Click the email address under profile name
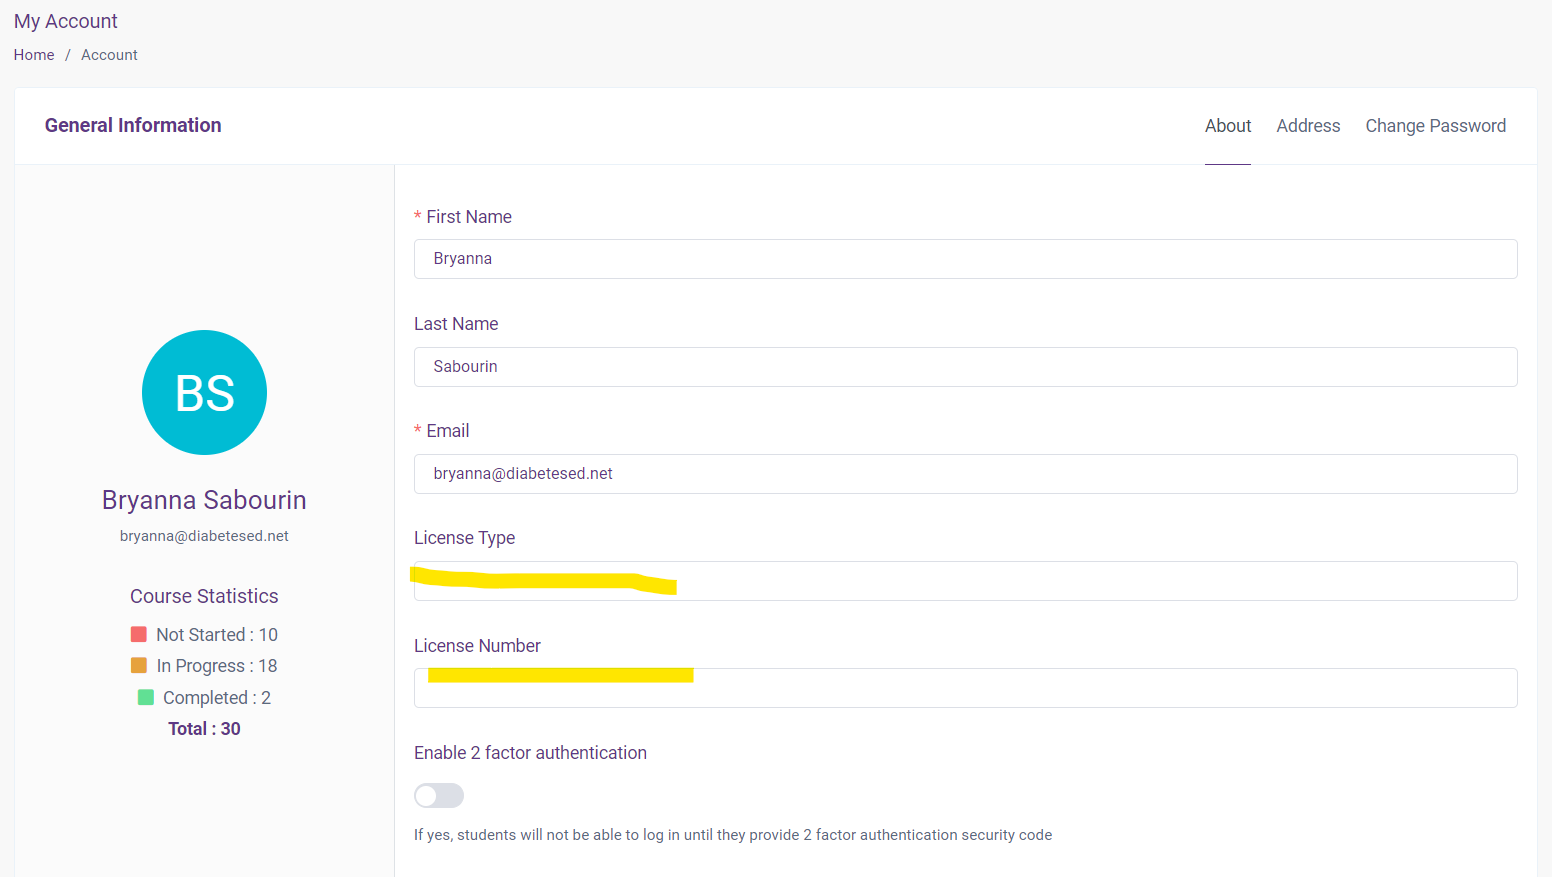 [204, 536]
